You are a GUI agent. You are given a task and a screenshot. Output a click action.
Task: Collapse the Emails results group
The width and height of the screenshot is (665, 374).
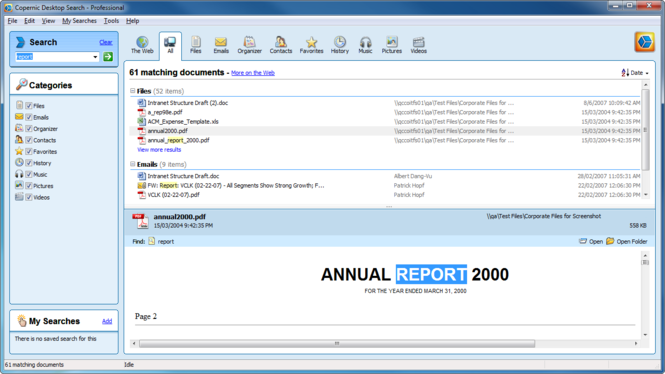133,164
